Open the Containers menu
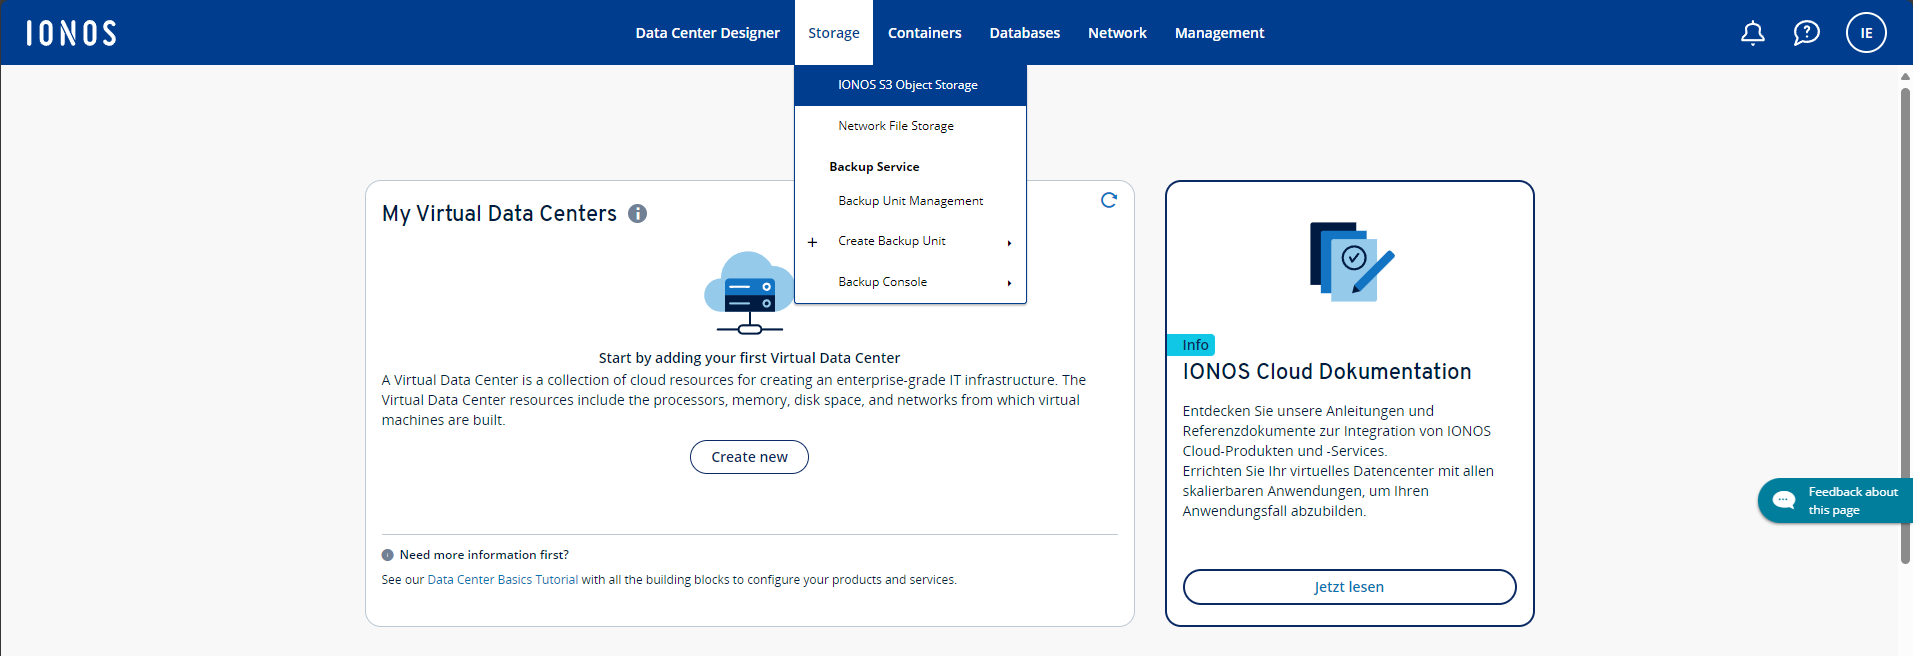 tap(924, 33)
